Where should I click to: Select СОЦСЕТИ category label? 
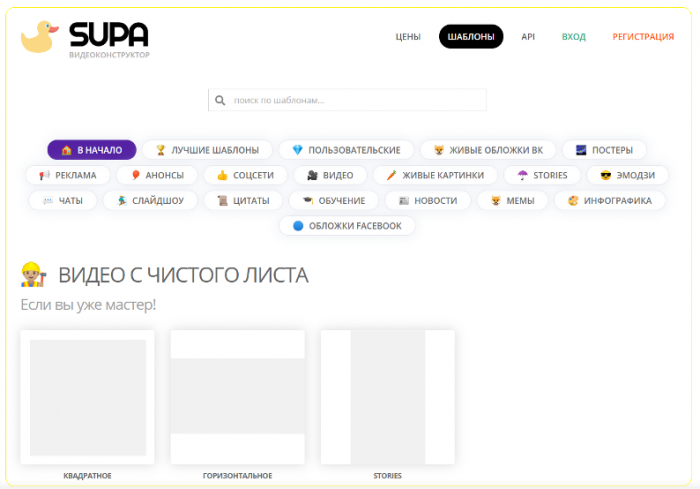coord(254,175)
